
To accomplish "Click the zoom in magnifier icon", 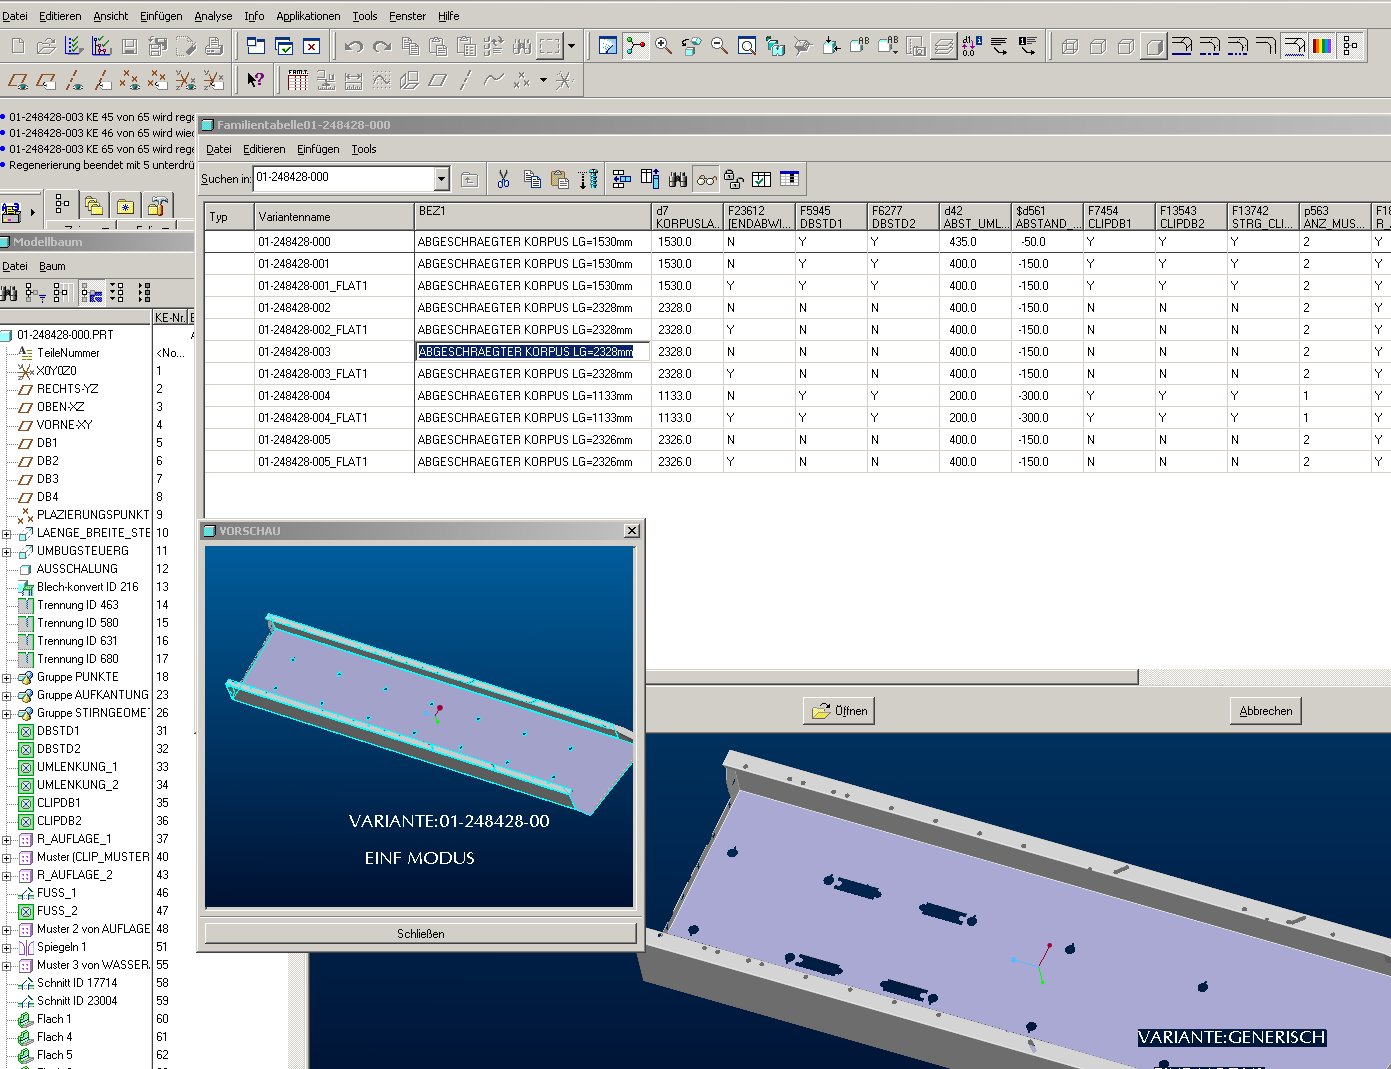I will click(x=663, y=46).
